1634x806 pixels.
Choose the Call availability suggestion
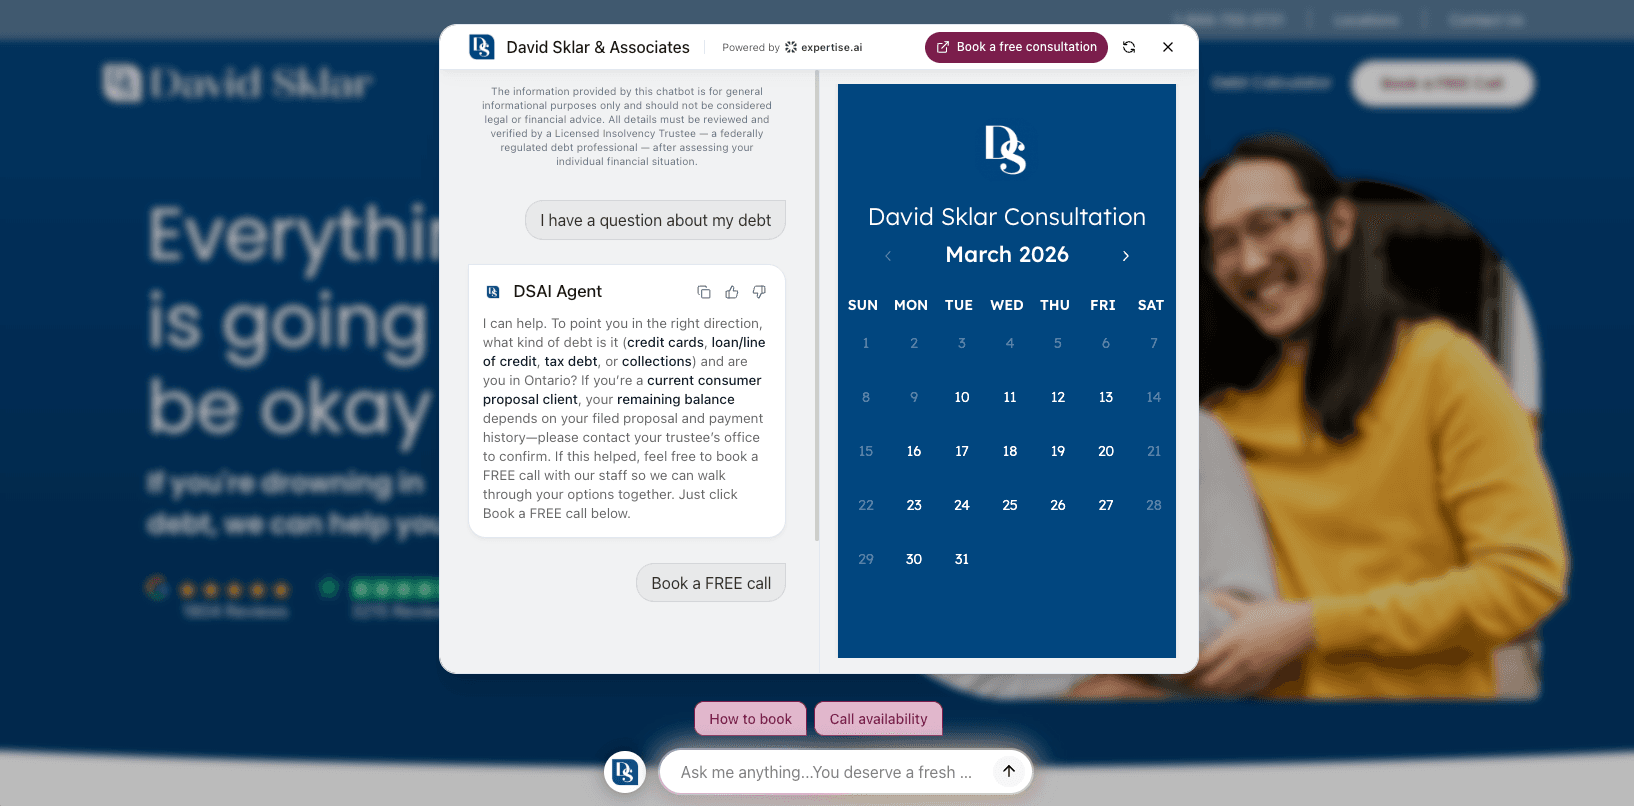878,719
